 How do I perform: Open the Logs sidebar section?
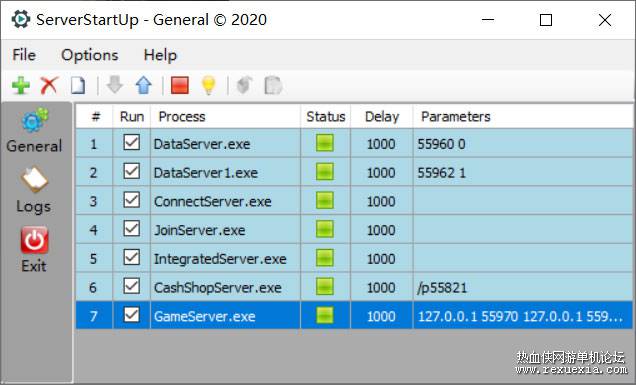coord(34,190)
